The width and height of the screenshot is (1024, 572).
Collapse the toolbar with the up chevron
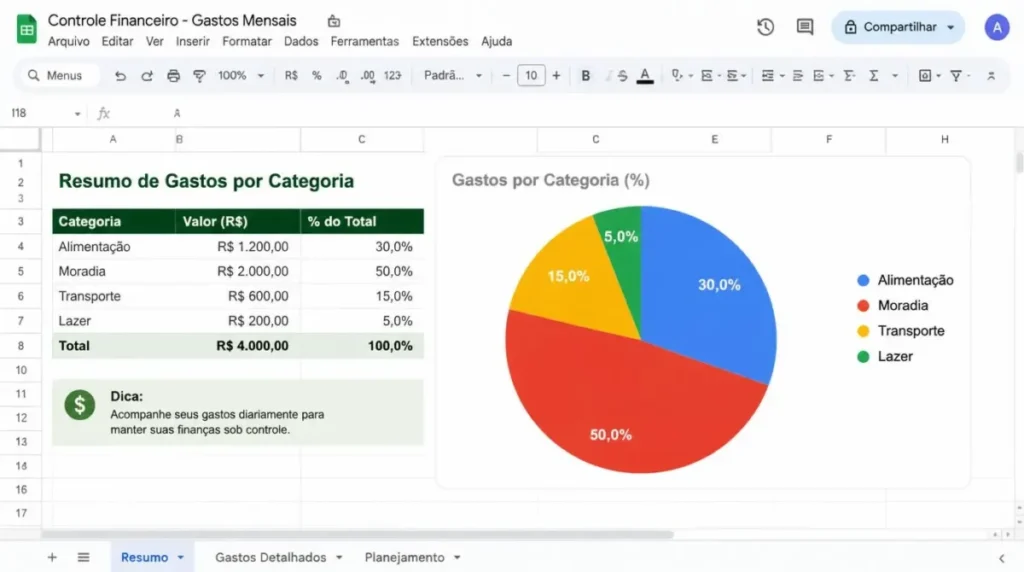coord(991,76)
